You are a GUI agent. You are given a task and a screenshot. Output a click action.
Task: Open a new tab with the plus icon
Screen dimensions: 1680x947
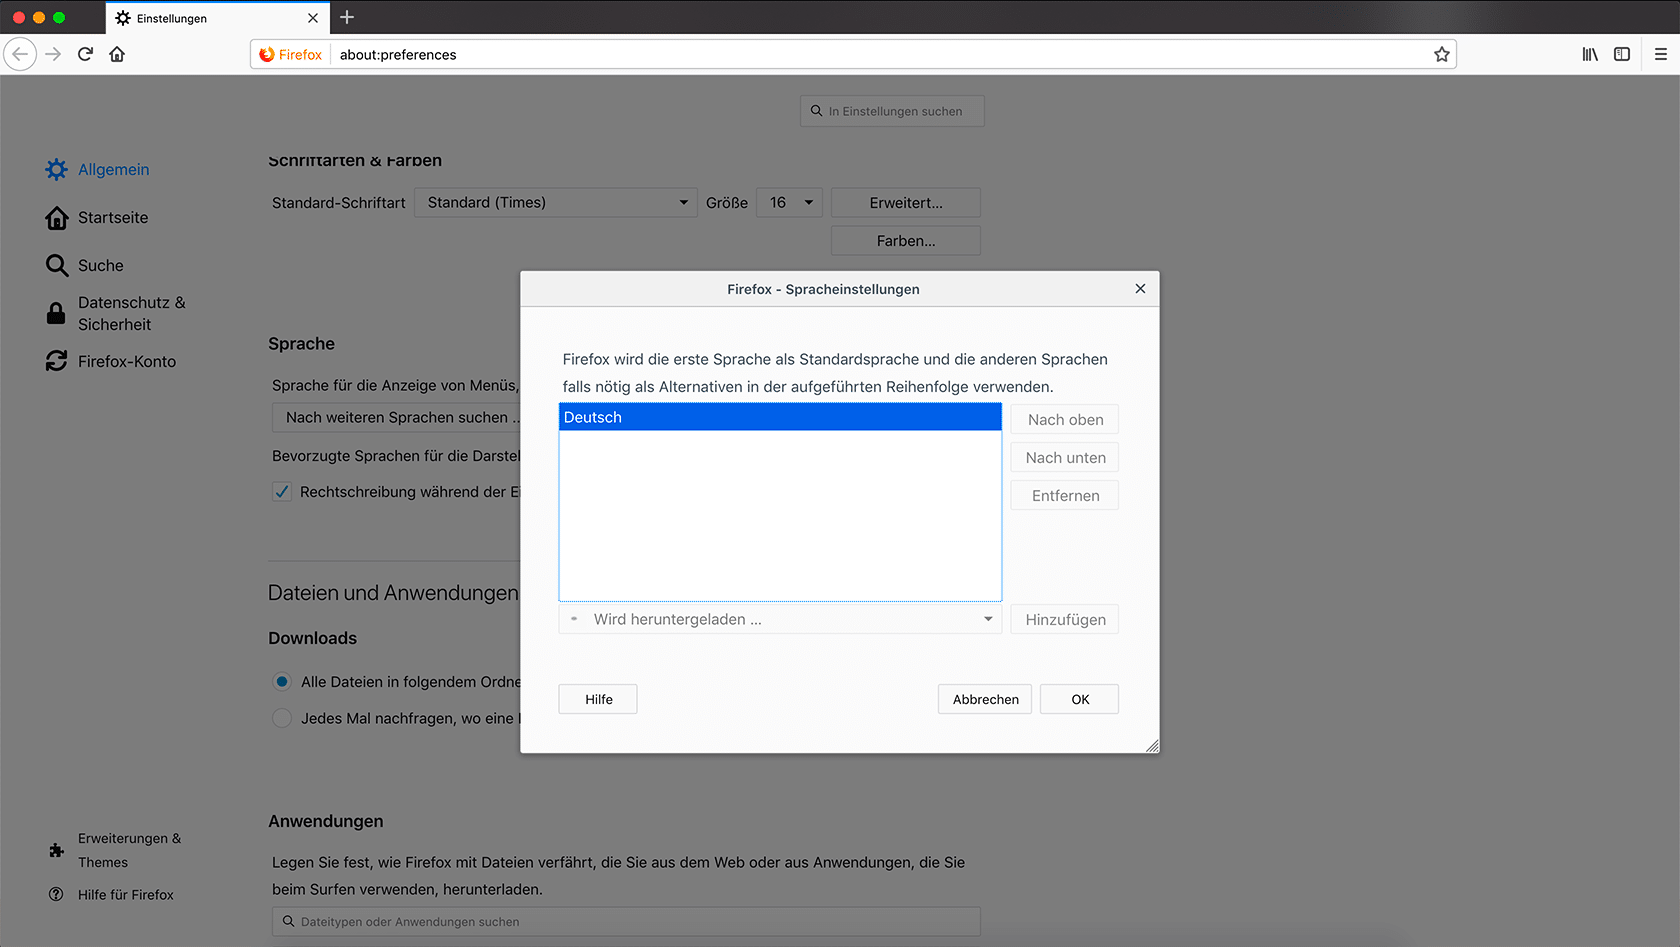347,17
